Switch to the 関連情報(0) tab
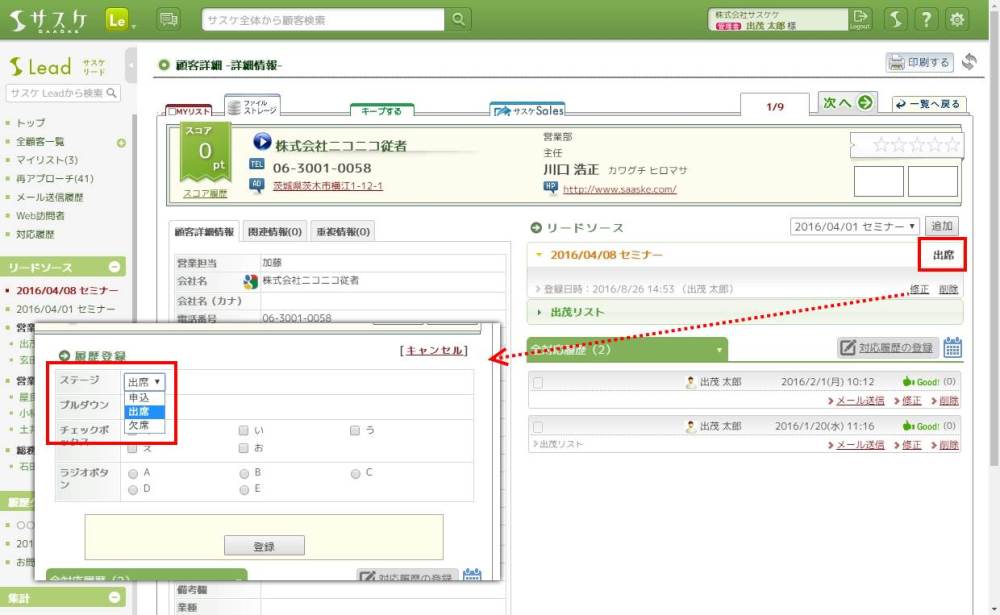 [x=274, y=232]
